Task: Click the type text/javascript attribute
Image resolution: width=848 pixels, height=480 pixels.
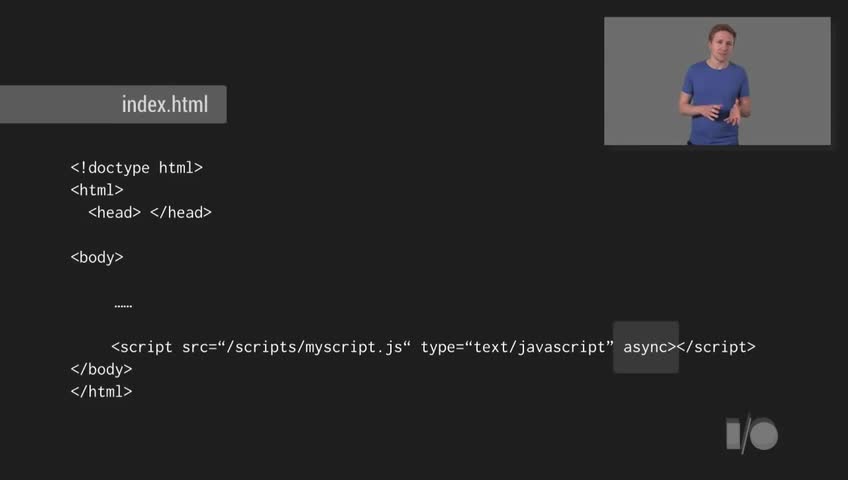Action: [517, 347]
